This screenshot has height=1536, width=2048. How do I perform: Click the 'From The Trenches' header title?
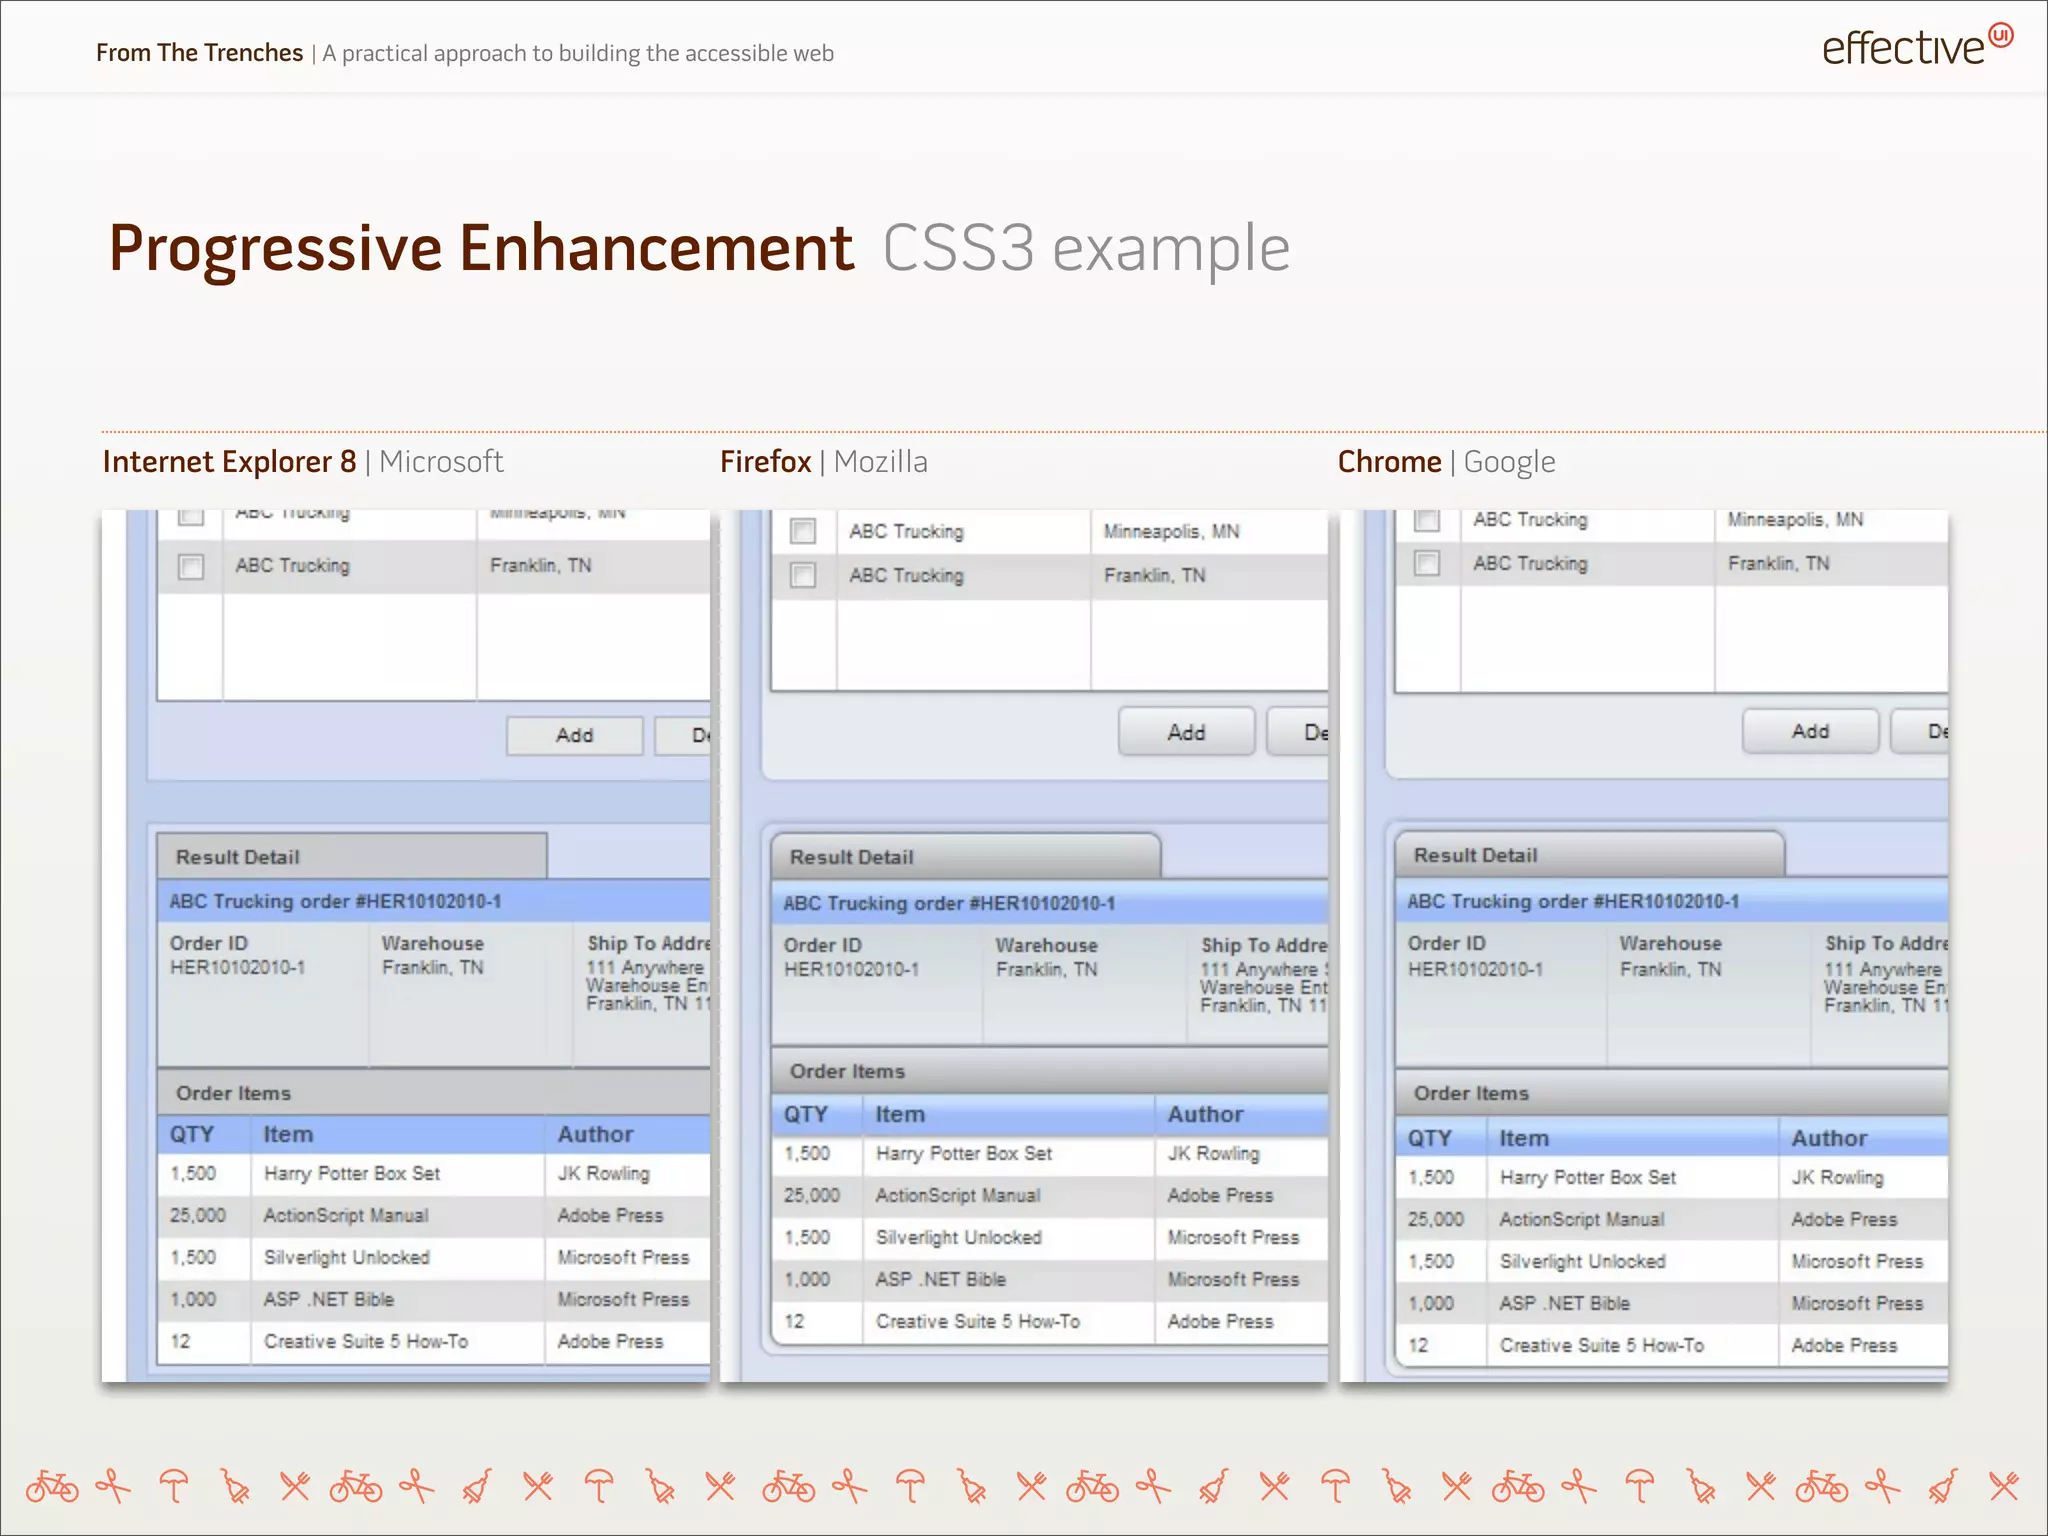(199, 52)
